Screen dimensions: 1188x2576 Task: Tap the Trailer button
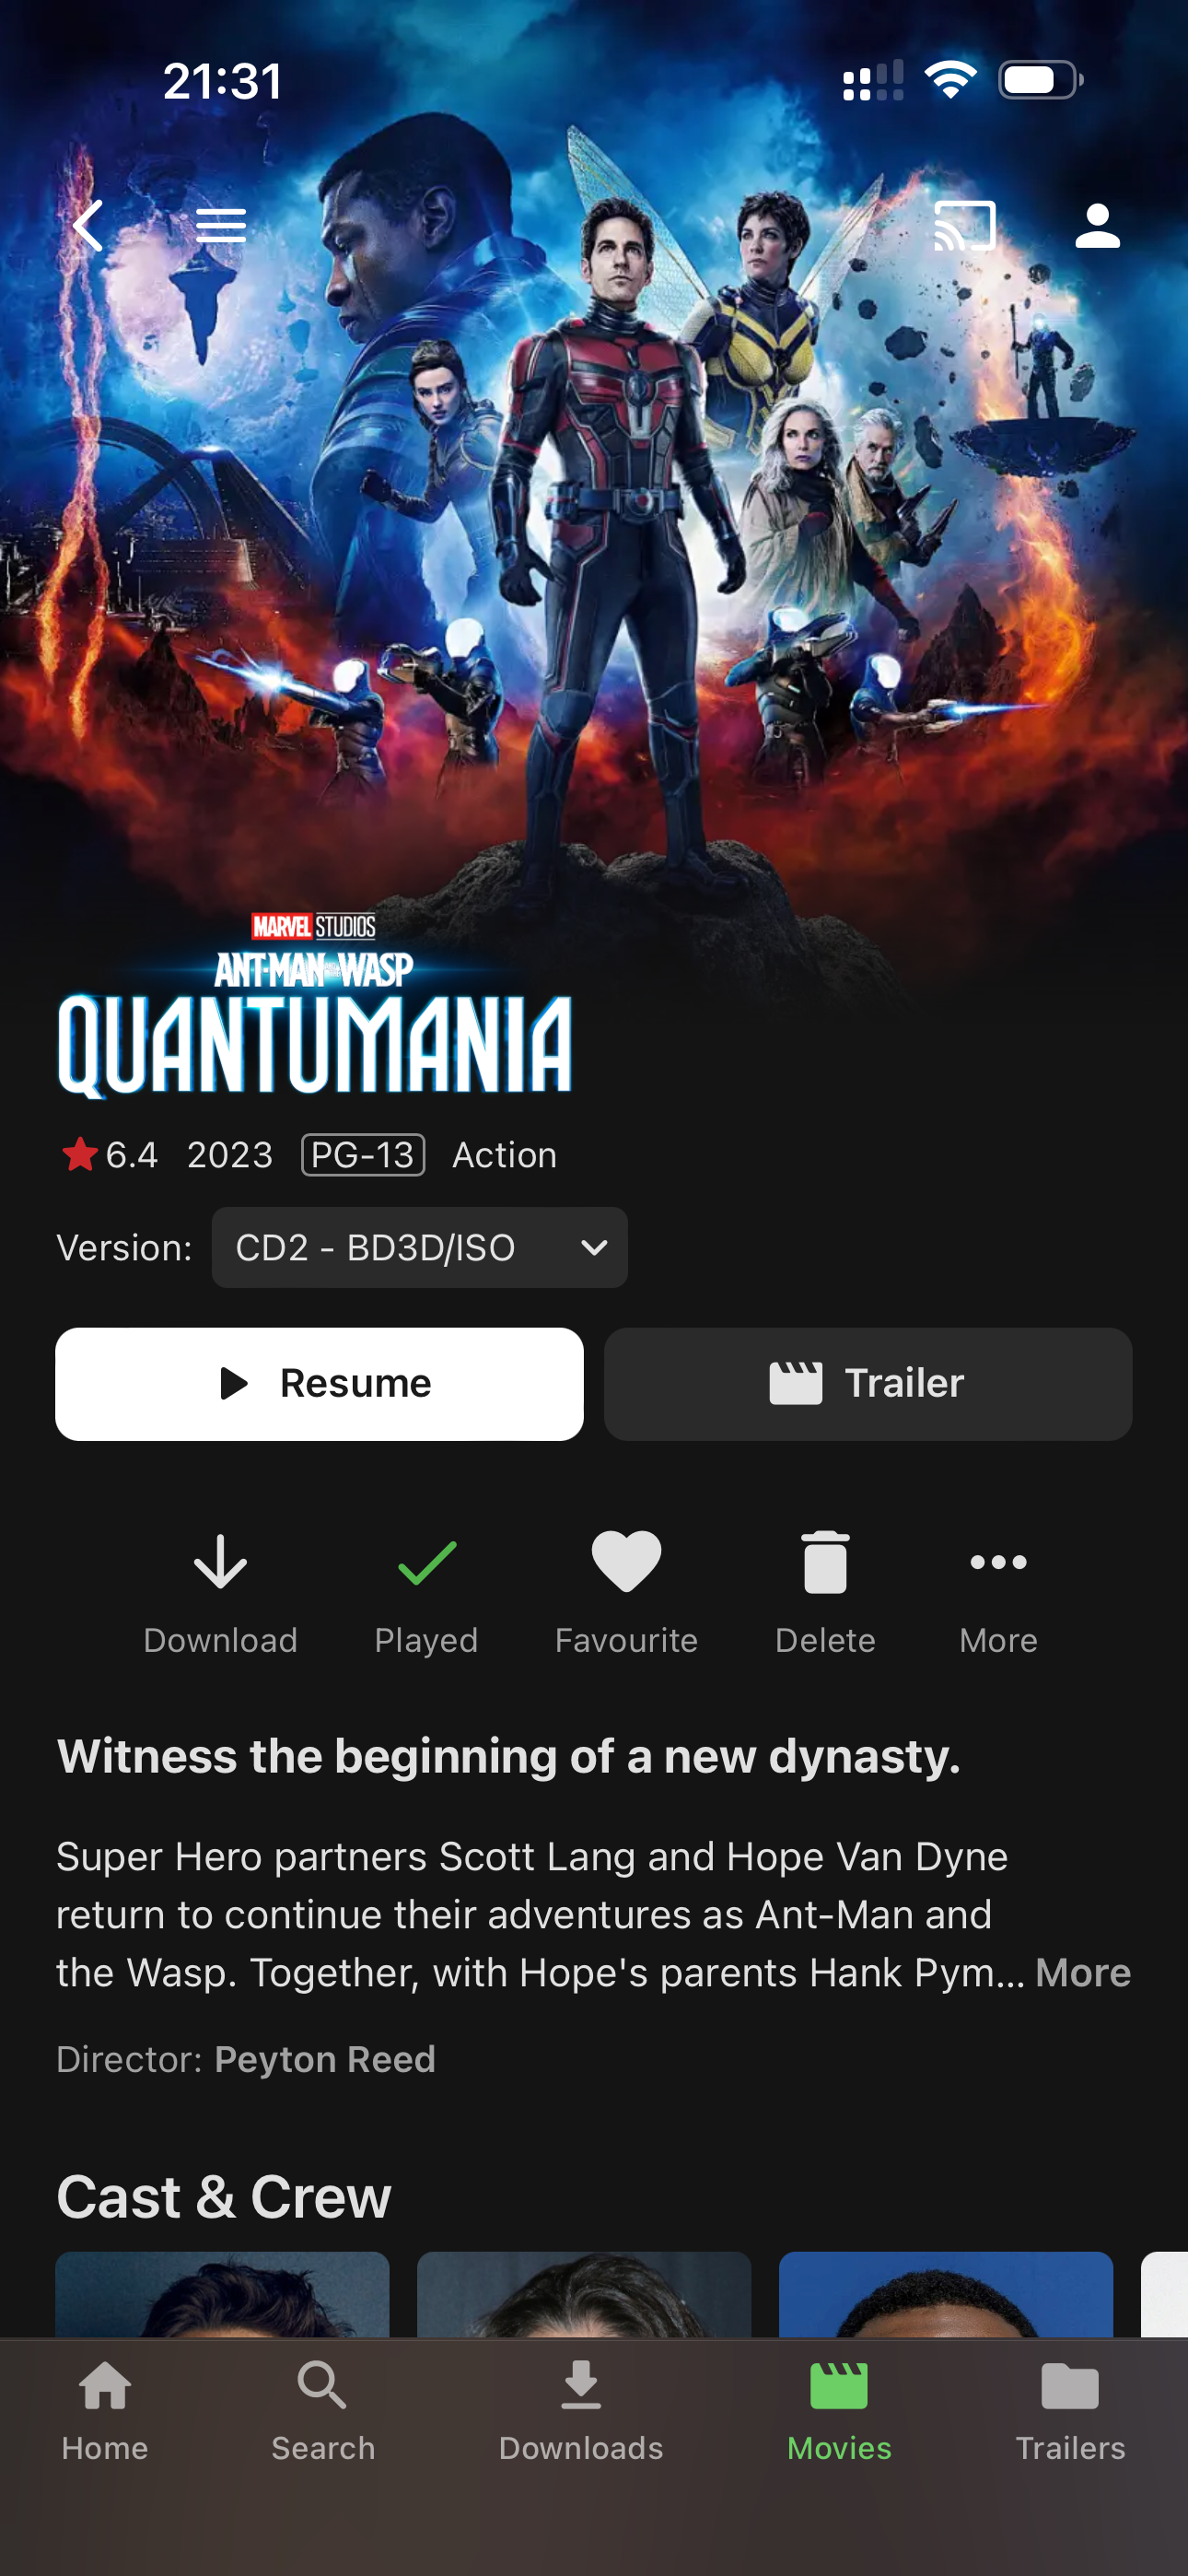[868, 1384]
